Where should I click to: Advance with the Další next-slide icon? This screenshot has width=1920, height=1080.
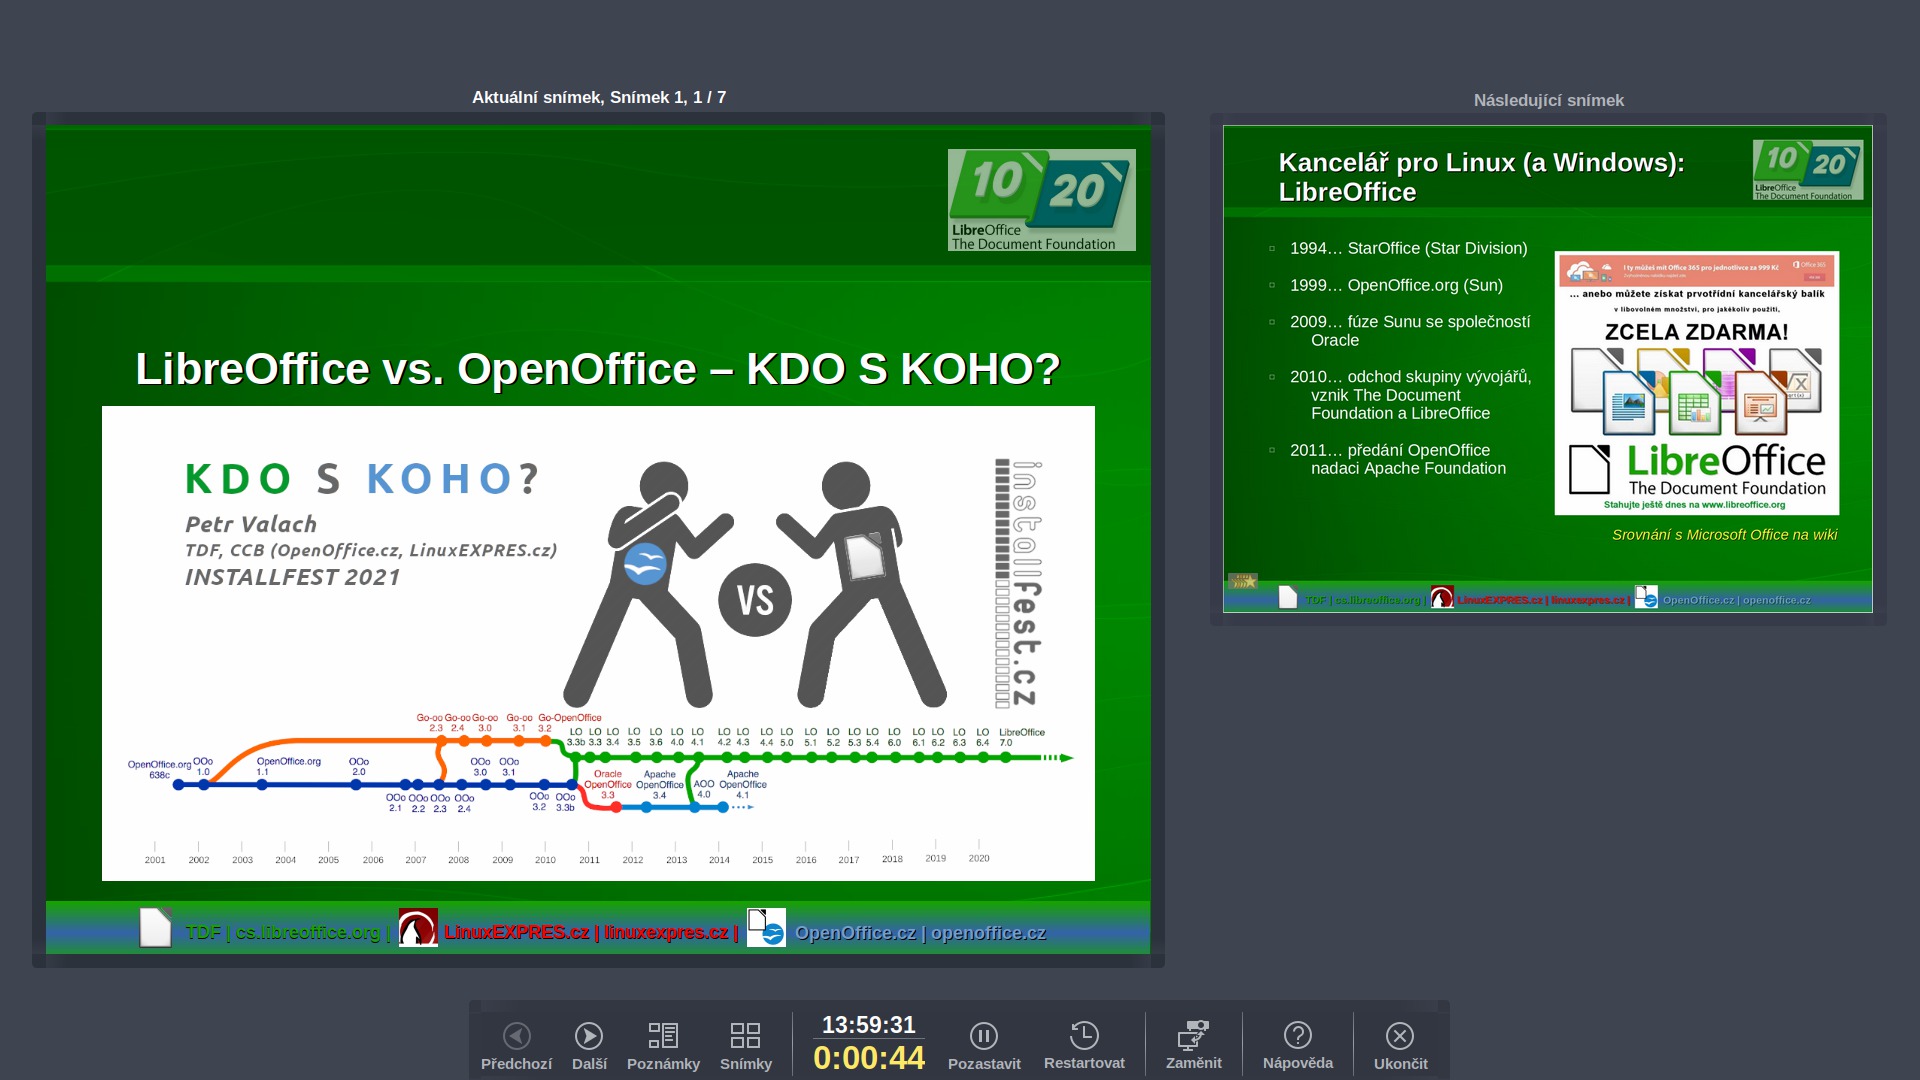coord(589,1035)
